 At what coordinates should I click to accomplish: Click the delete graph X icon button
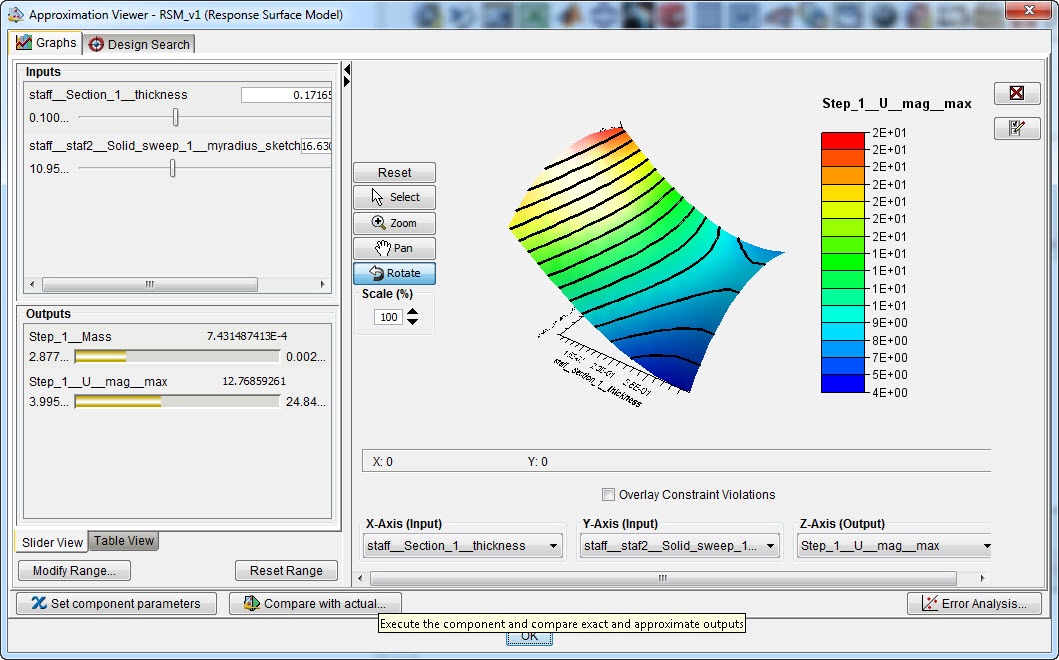tap(1017, 93)
